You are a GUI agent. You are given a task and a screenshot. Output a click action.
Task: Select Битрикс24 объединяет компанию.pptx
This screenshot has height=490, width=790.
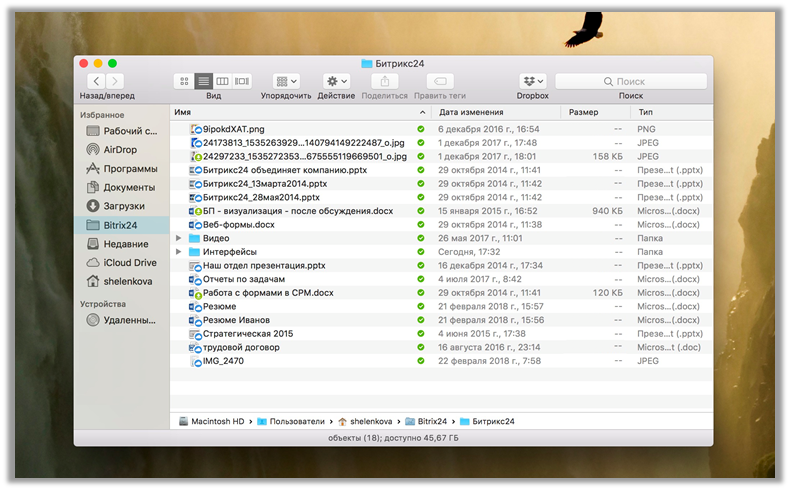[x=285, y=170]
